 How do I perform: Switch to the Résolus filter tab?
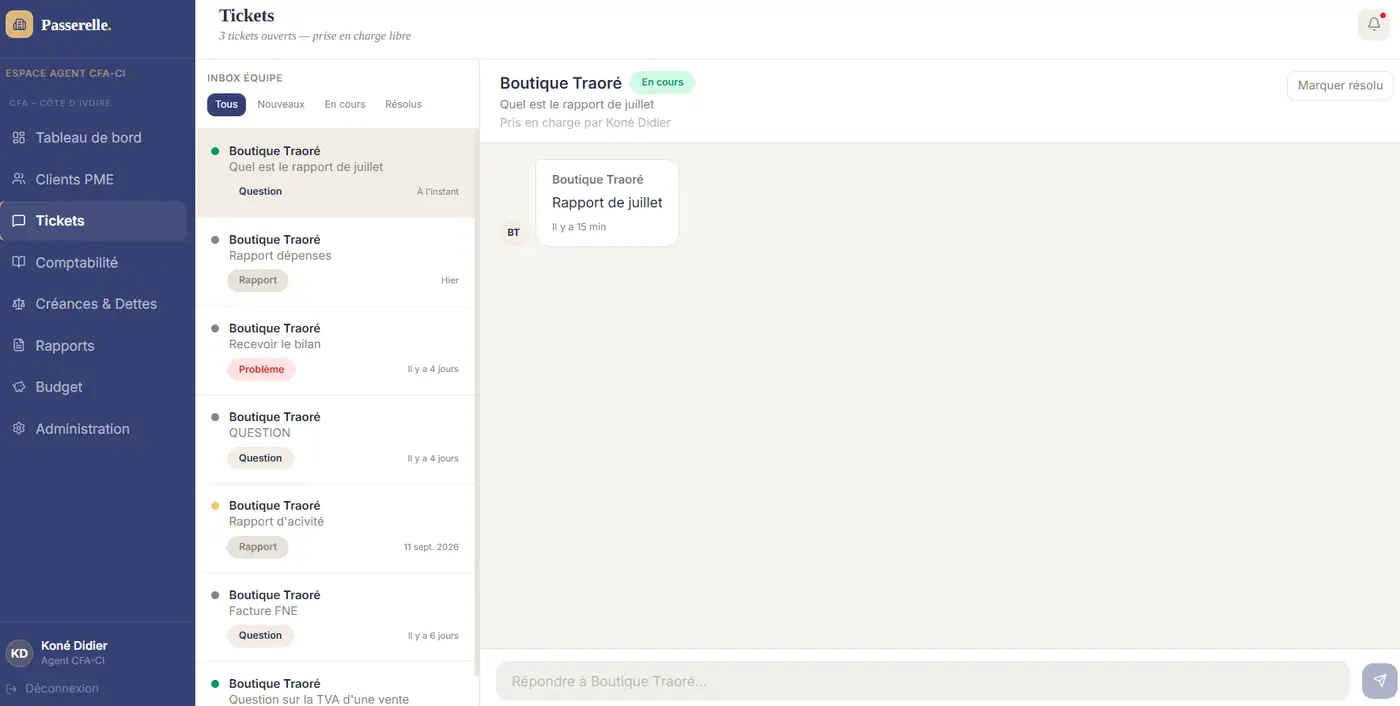[404, 104]
